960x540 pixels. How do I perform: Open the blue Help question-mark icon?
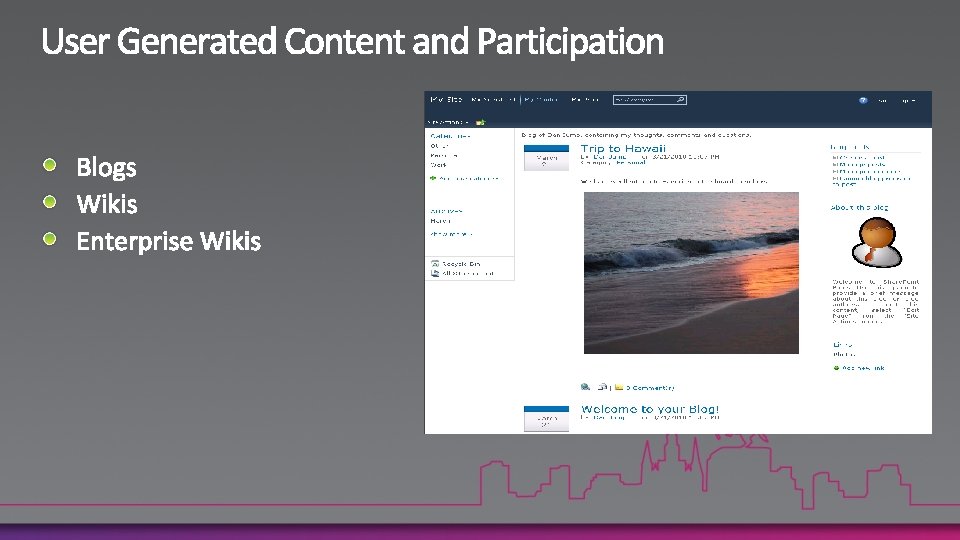click(863, 100)
